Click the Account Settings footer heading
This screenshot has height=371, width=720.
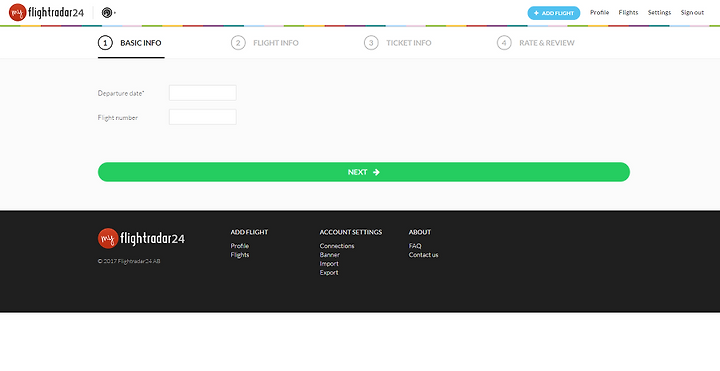pyautogui.click(x=351, y=232)
